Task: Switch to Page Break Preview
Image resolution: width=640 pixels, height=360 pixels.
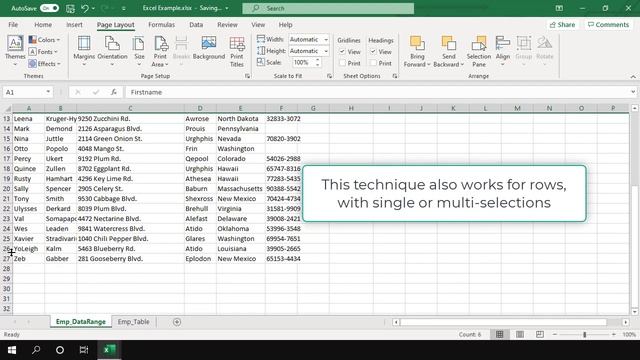Action: point(540,334)
